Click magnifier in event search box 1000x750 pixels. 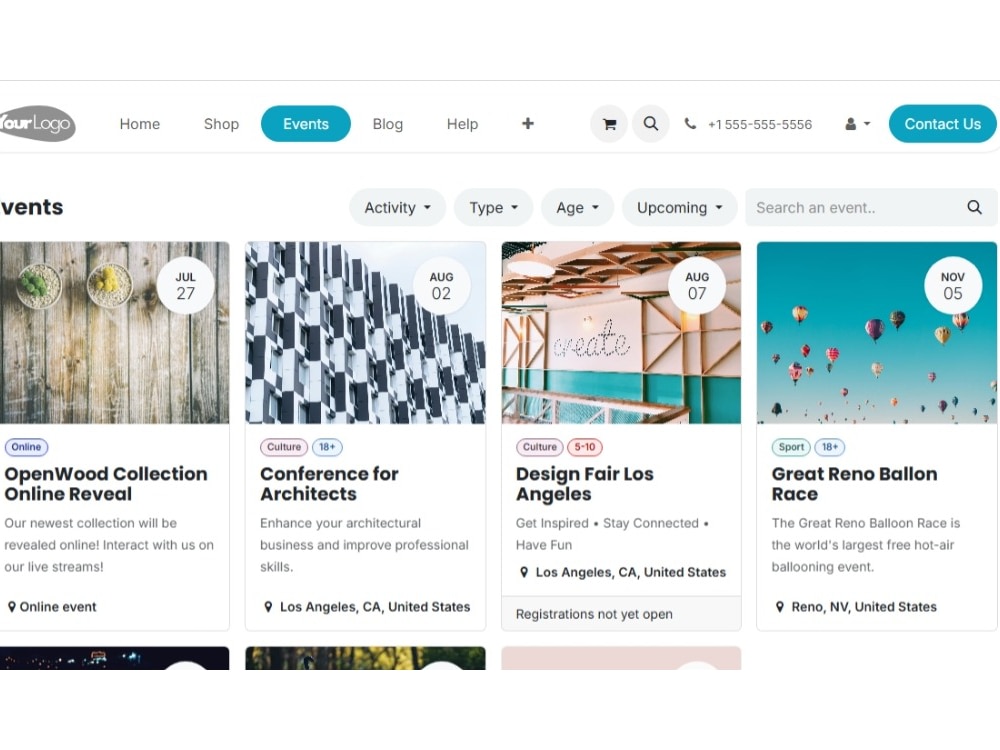(x=974, y=207)
